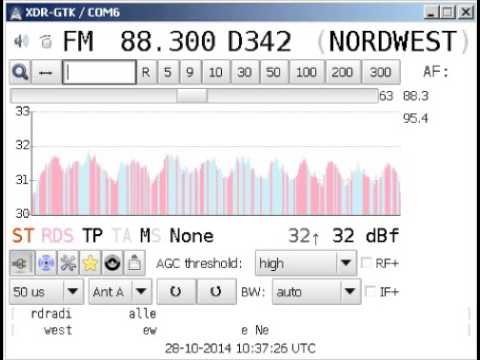The image size is (480, 360).
Task: Enable the IF+ checkbox
Action: pyautogui.click(x=370, y=291)
